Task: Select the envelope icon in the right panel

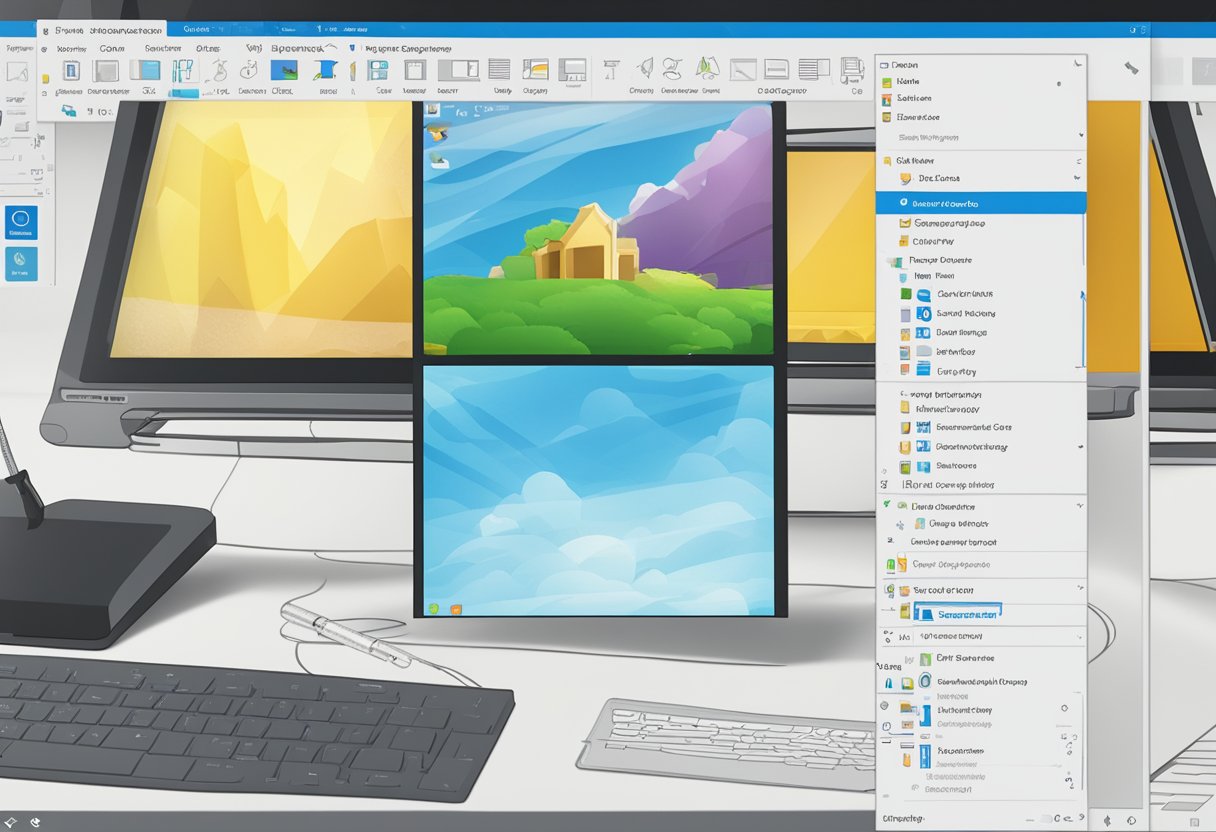Action: pos(904,222)
